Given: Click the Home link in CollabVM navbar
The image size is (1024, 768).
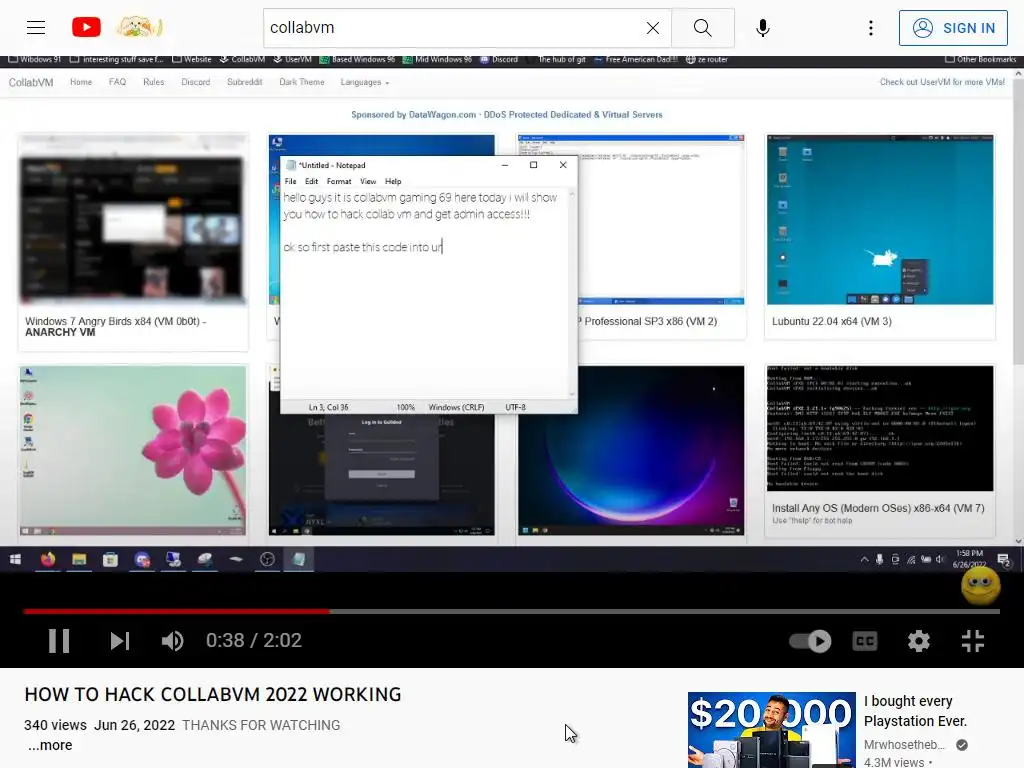Looking at the screenshot, I should [x=81, y=82].
